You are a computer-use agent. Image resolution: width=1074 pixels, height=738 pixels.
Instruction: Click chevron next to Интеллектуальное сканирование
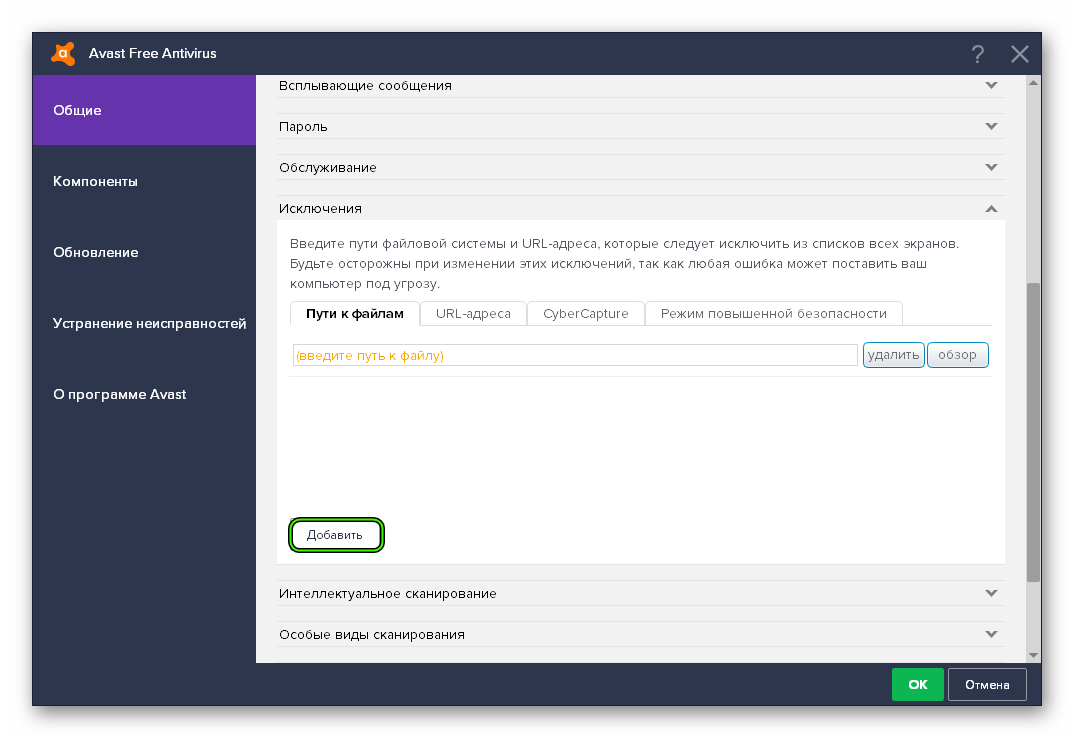991,593
